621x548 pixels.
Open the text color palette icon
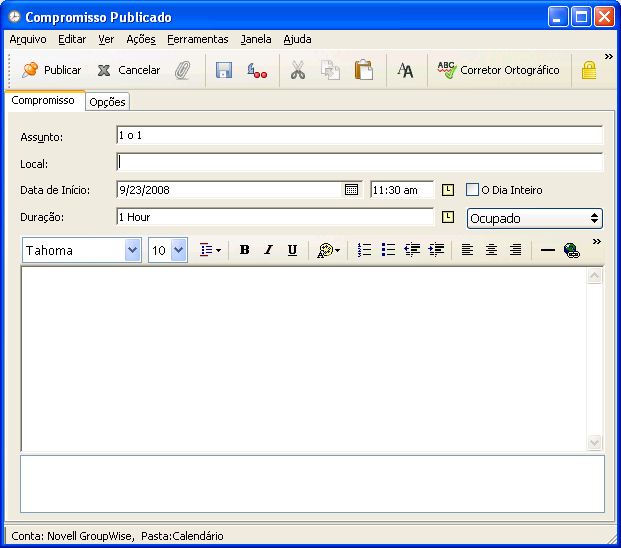(x=328, y=250)
